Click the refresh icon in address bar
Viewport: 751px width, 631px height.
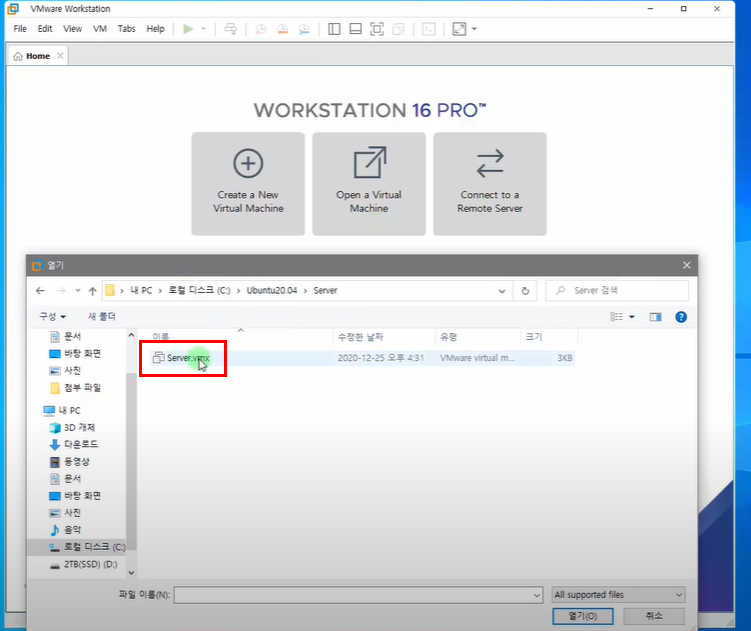[525, 291]
